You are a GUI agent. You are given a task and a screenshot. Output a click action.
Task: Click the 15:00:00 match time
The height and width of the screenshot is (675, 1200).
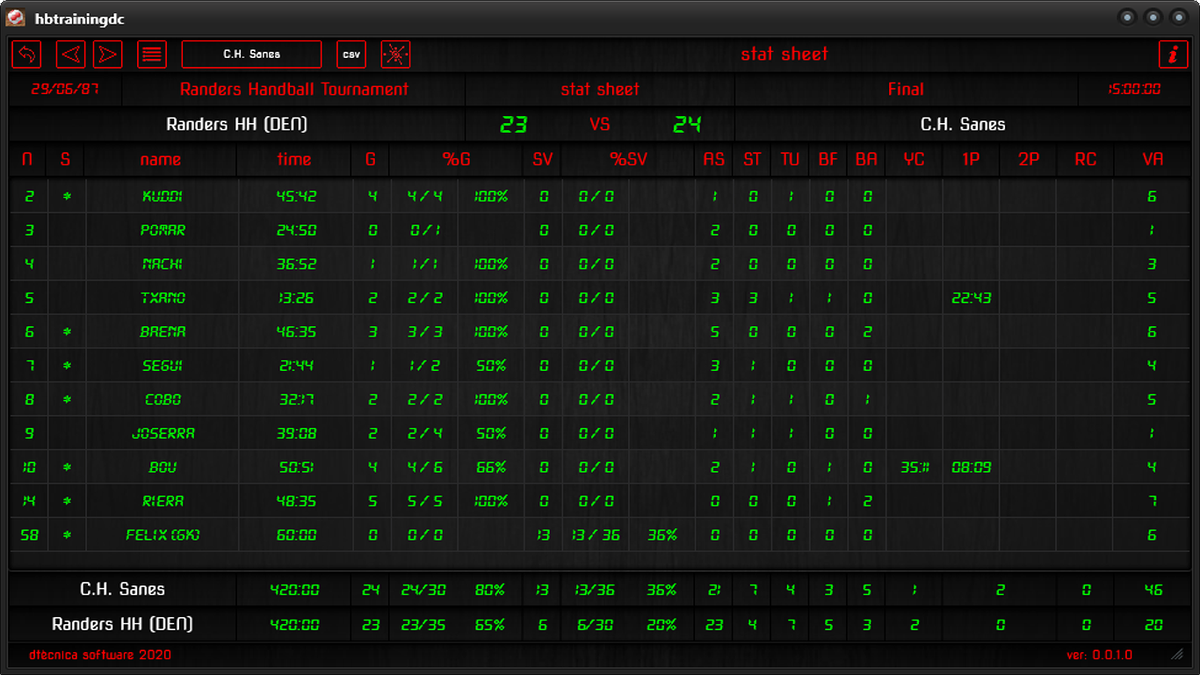pos(1134,89)
